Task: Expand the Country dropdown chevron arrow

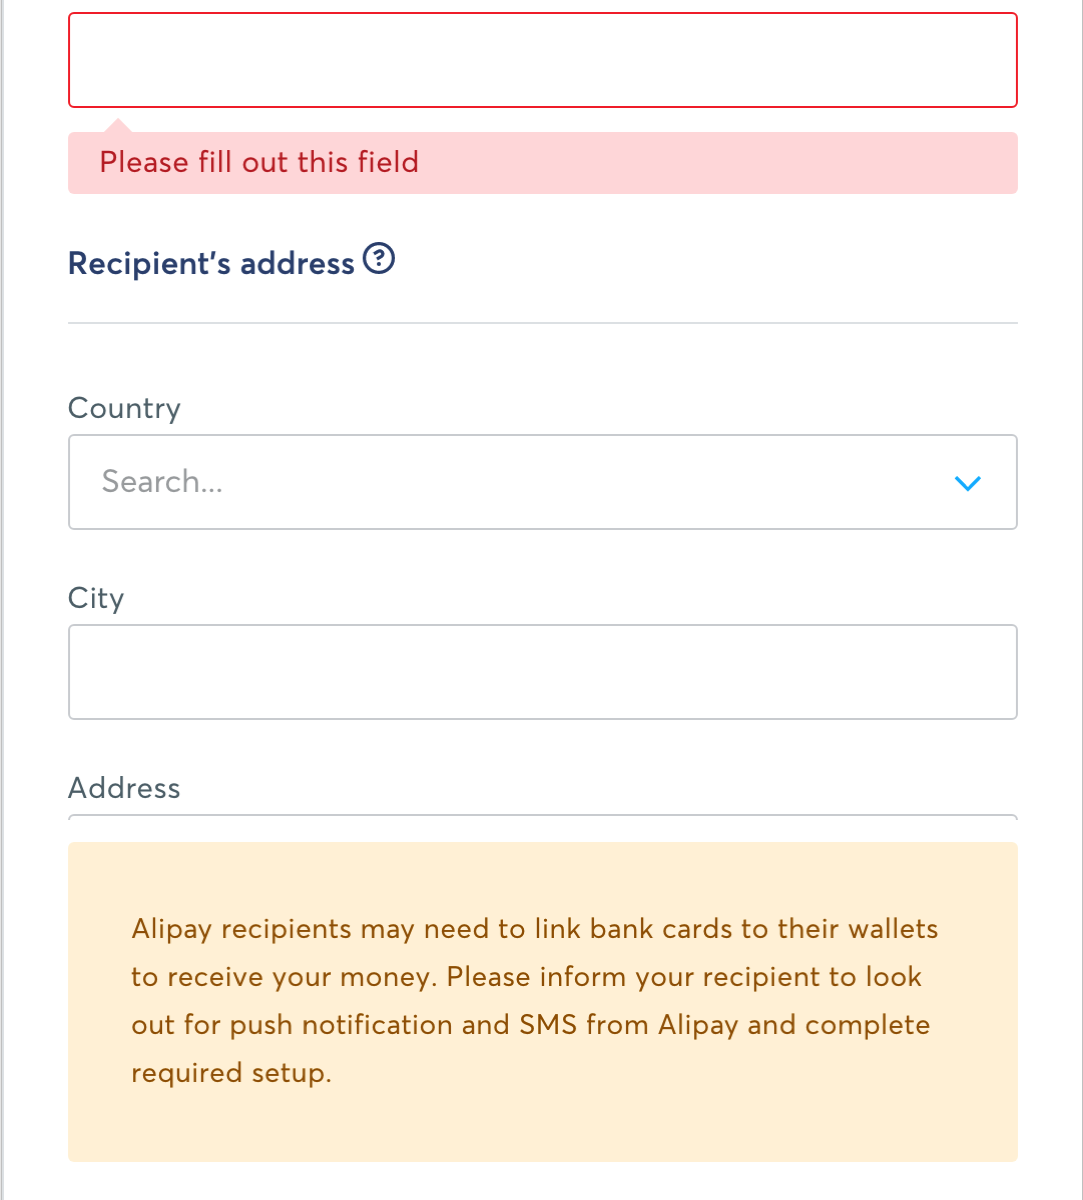Action: click(x=967, y=483)
